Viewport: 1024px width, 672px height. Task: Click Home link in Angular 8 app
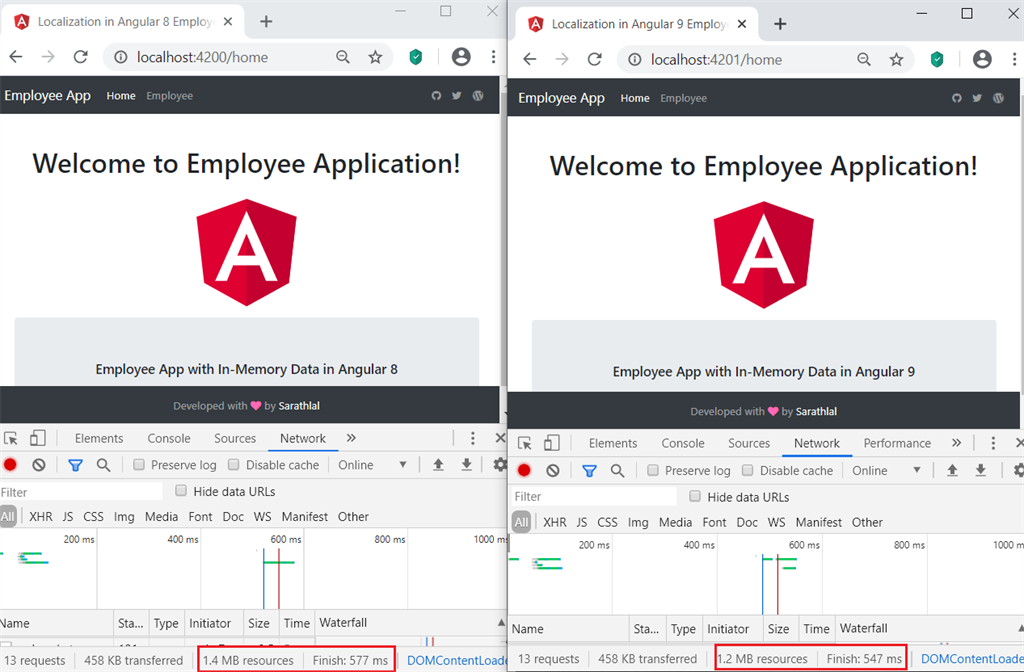121,95
